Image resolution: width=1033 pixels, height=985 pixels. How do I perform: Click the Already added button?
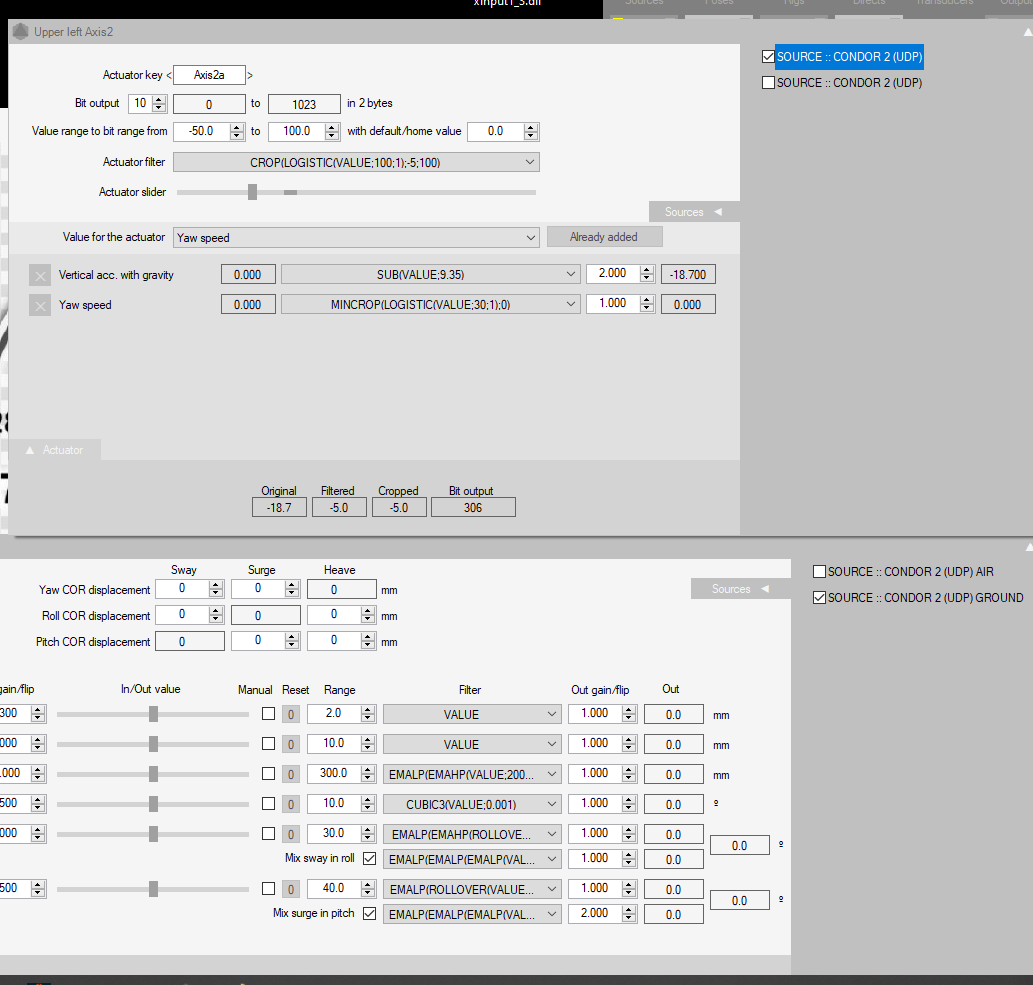coord(604,237)
